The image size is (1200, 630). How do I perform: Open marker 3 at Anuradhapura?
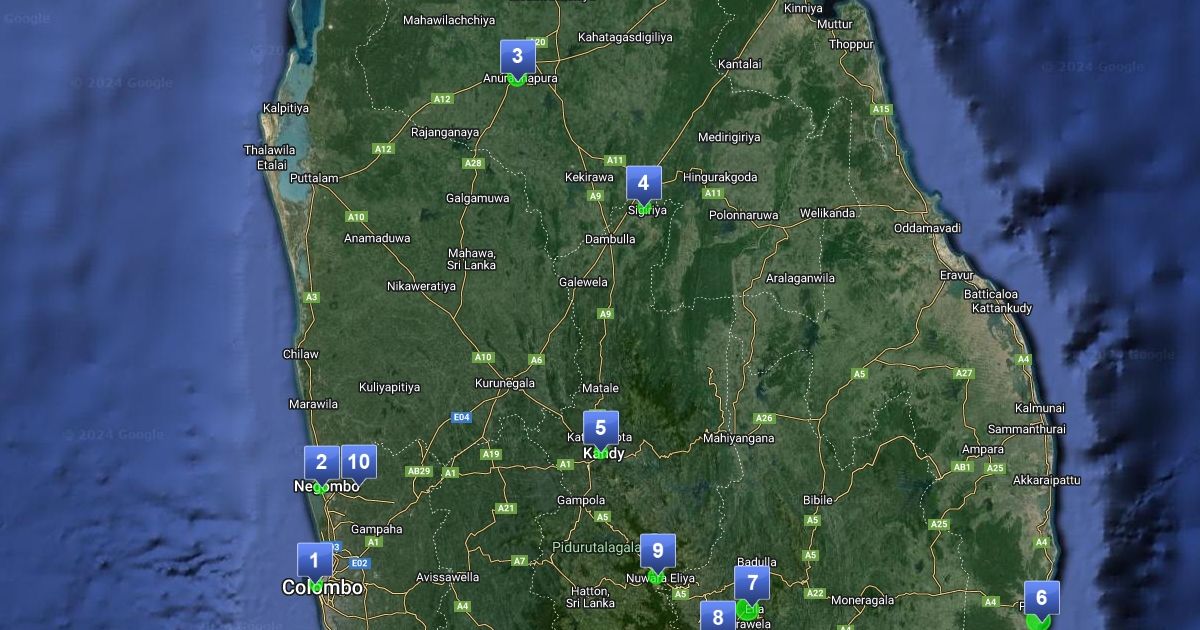coord(517,57)
